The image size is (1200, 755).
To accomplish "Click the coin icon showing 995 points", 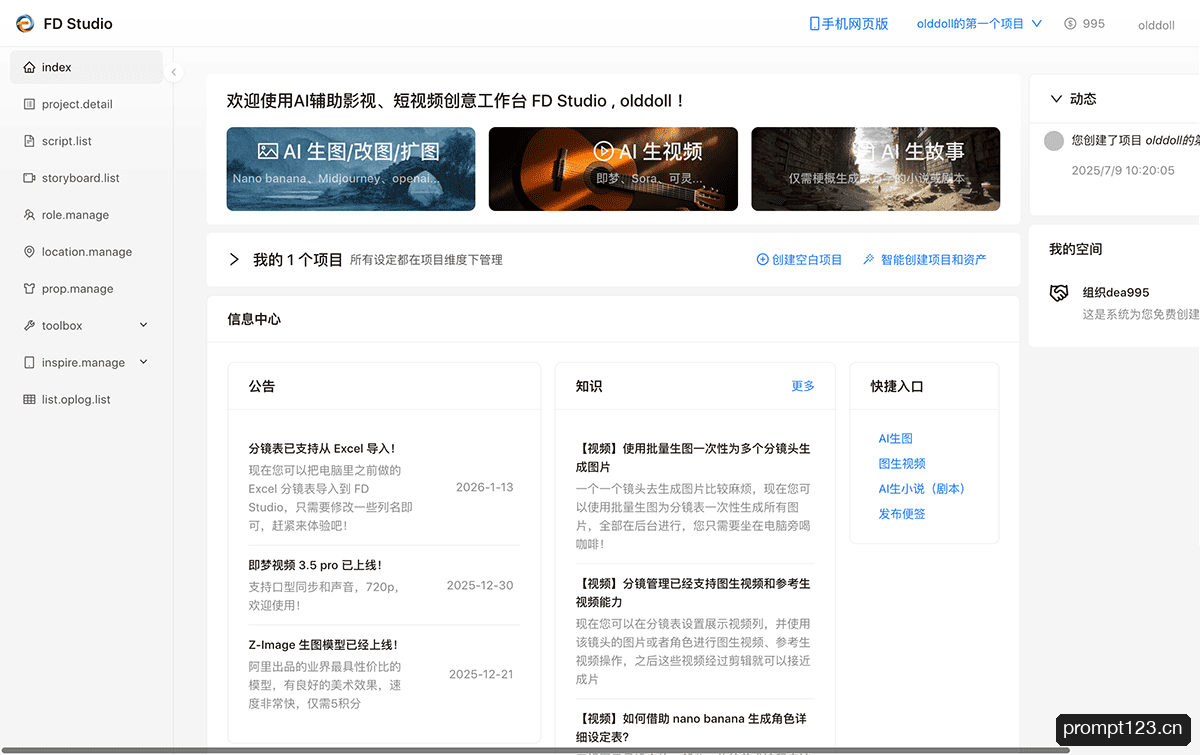I will point(1070,23).
